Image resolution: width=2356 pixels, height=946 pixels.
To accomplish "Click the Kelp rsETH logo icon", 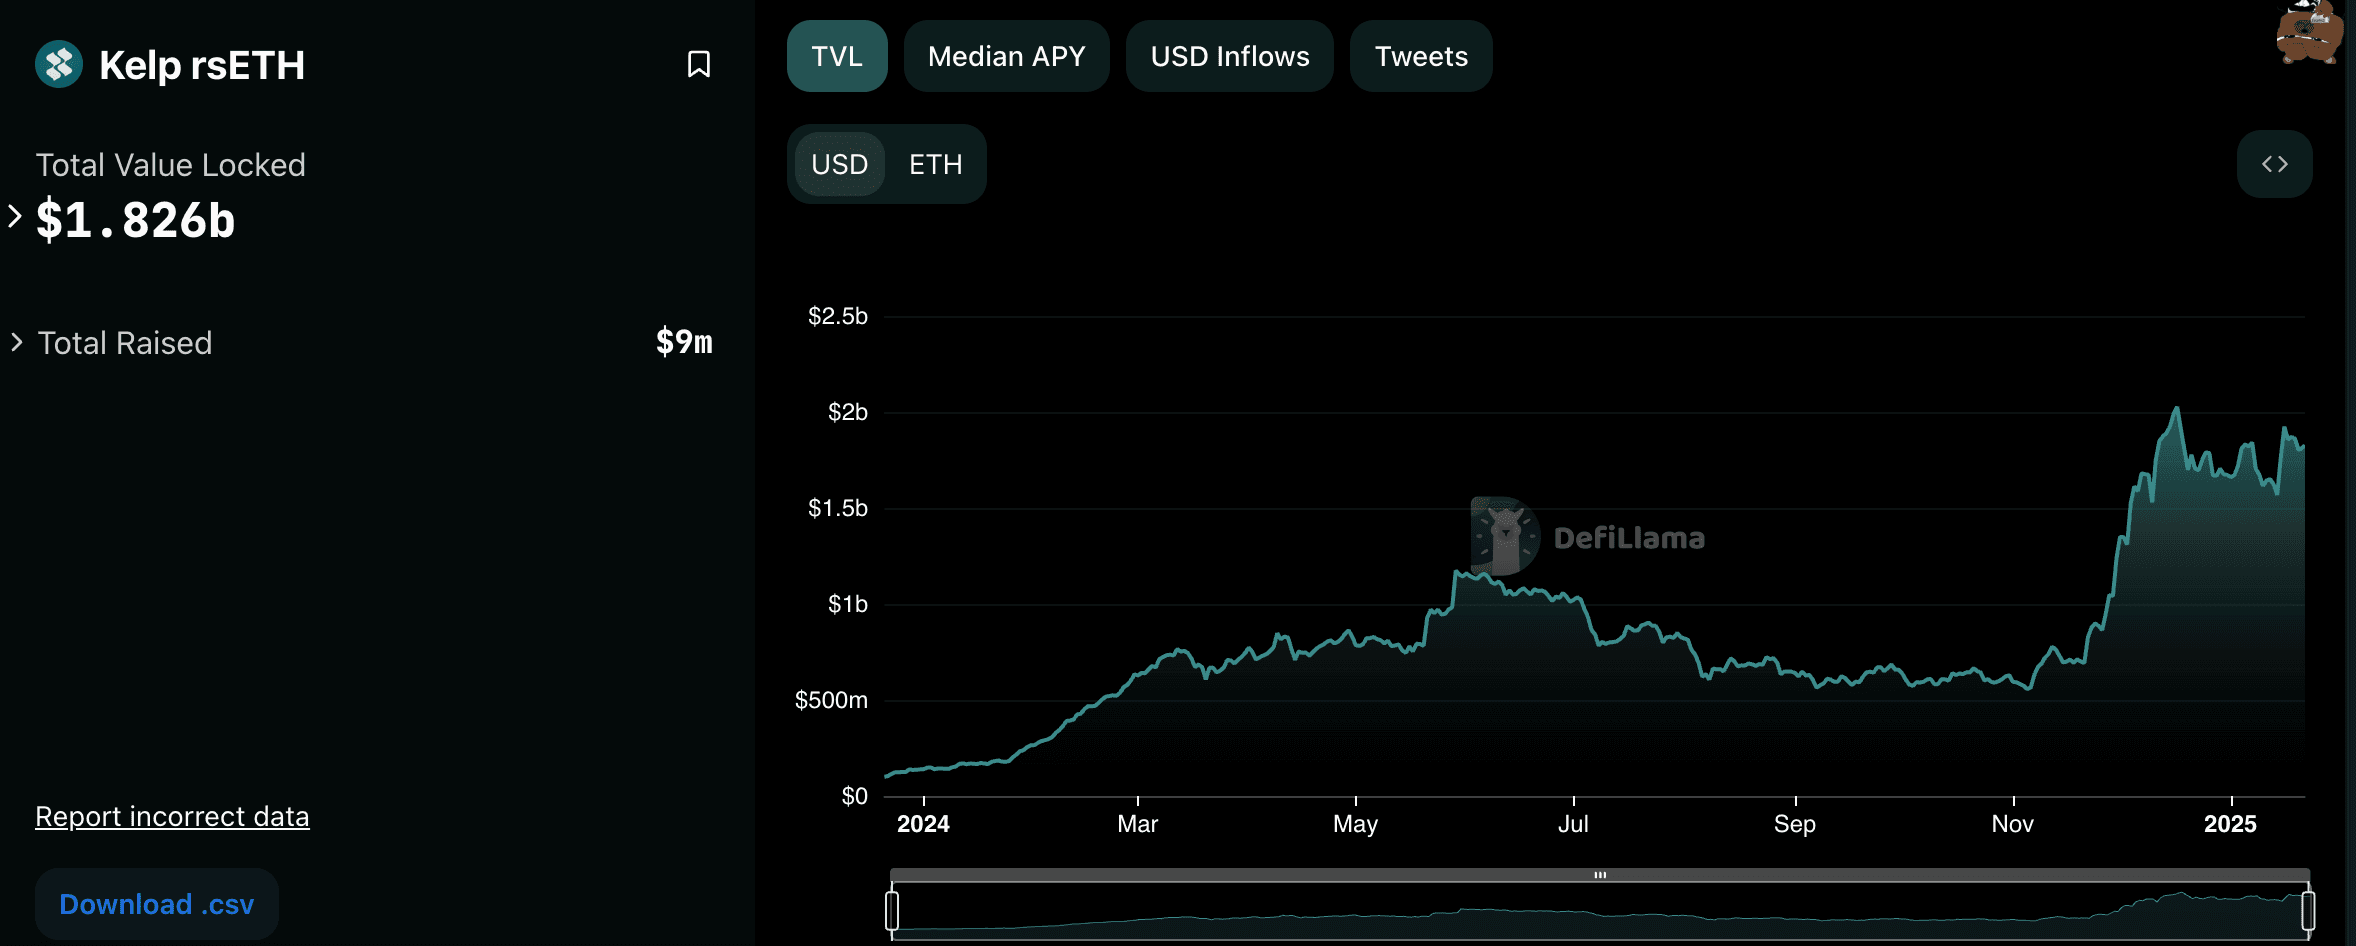I will [59, 64].
